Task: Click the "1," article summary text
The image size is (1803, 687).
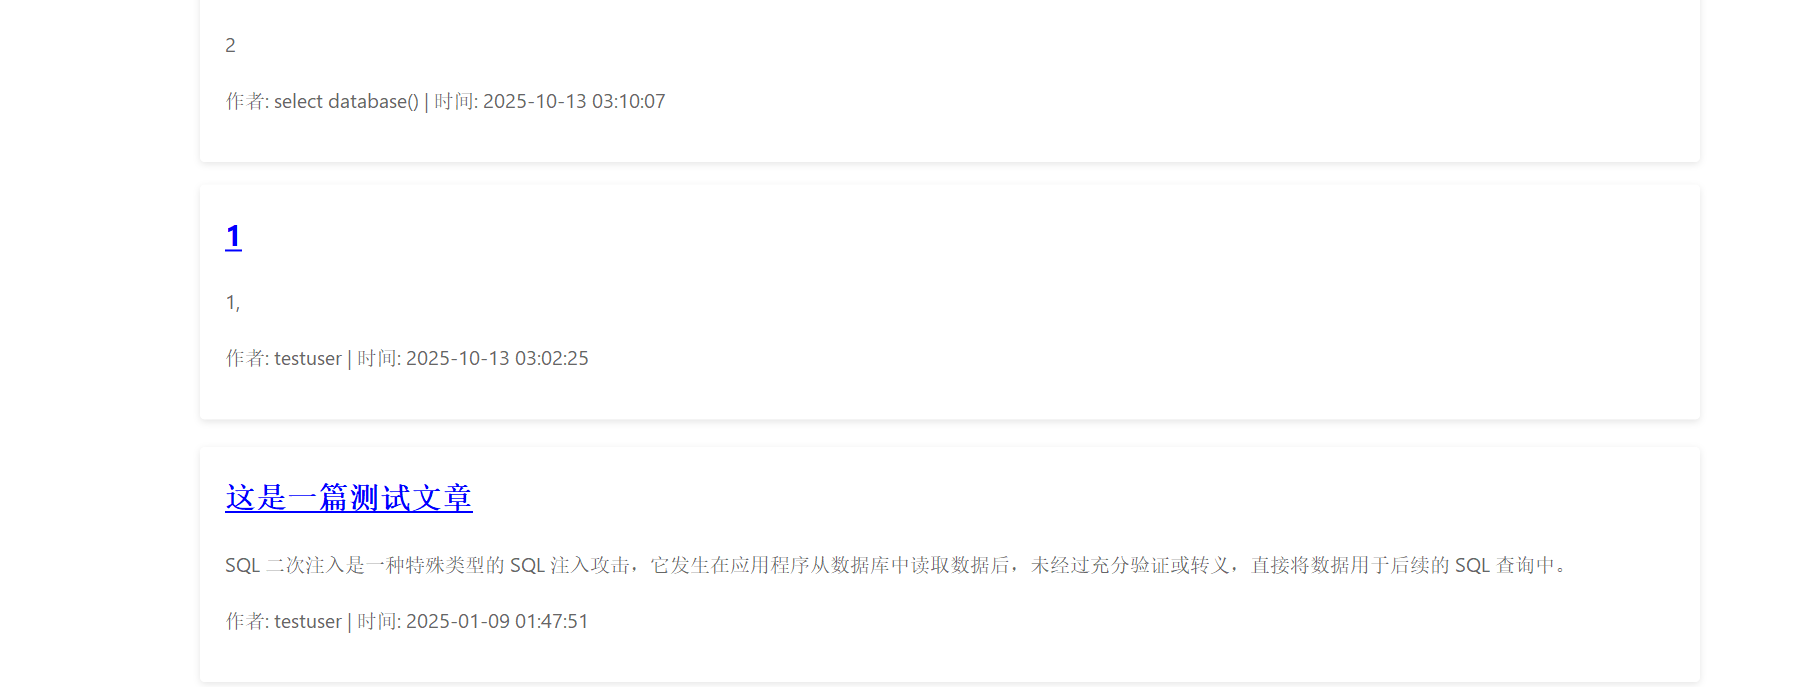Action: pyautogui.click(x=233, y=302)
